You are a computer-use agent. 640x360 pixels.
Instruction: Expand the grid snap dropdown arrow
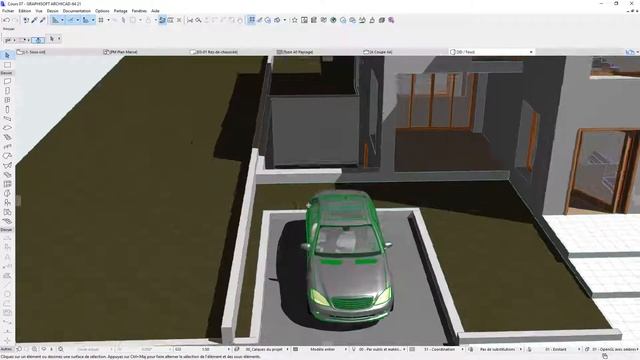[x=108, y=20]
